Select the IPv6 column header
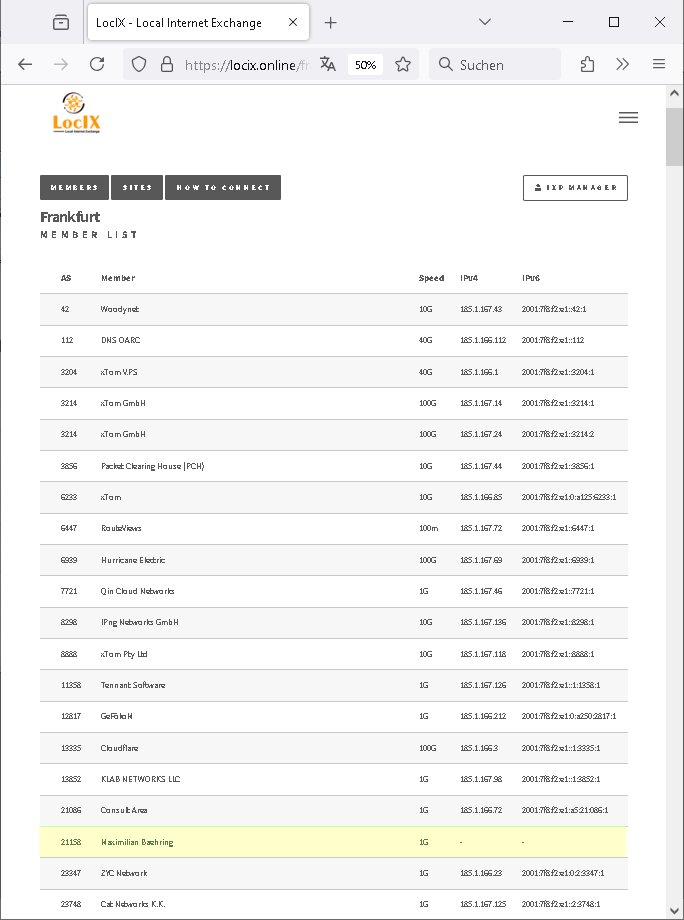 [x=531, y=278]
